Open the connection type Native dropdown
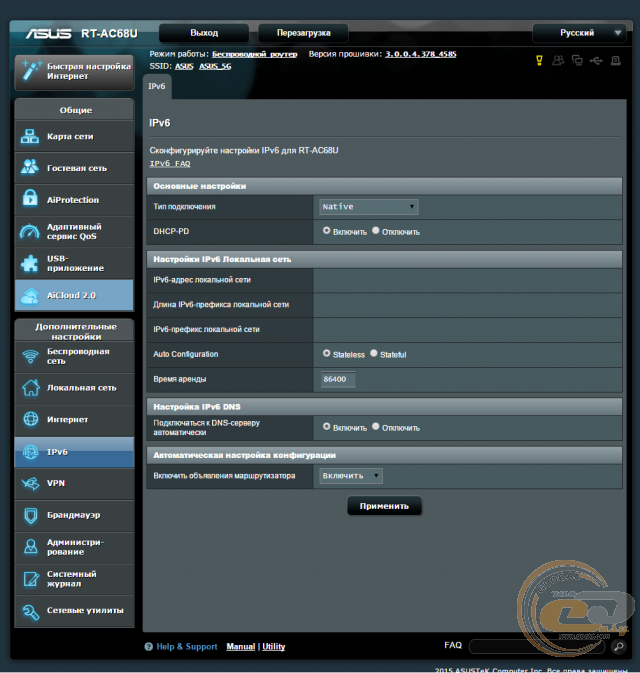Image resolution: width=640 pixels, height=673 pixels. point(369,207)
